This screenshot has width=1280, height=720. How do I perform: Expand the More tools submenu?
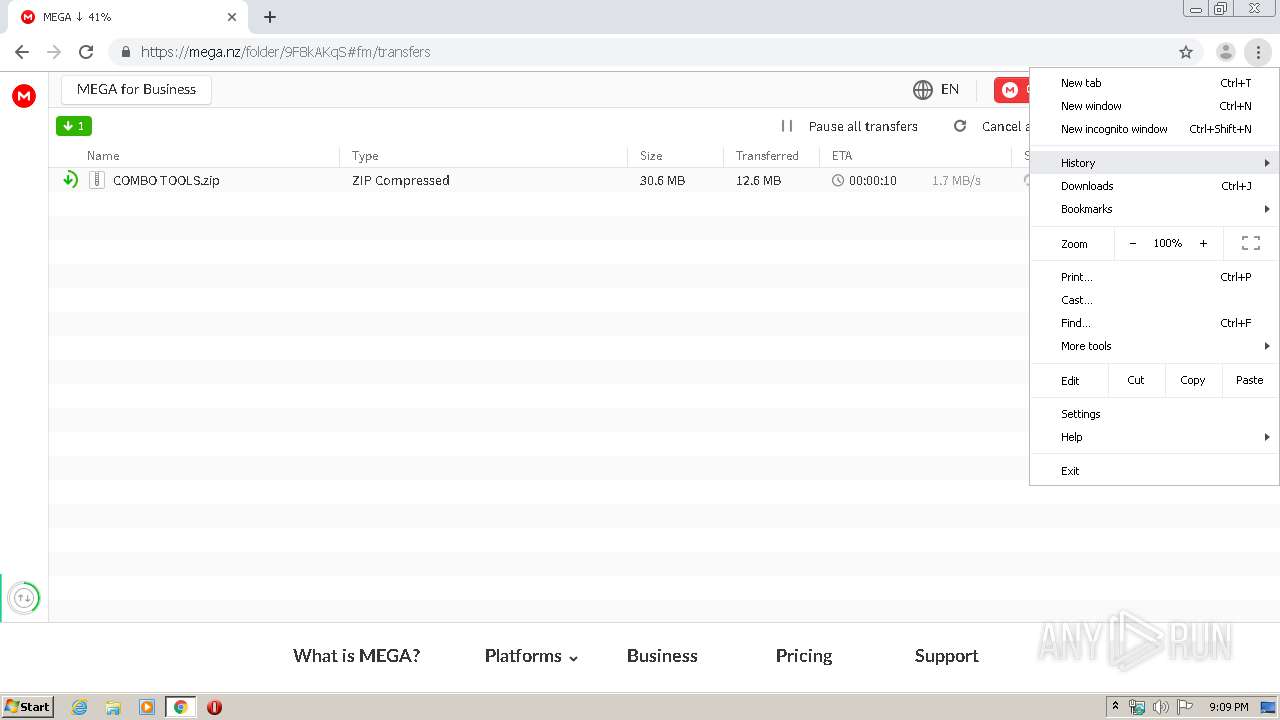coord(1154,346)
